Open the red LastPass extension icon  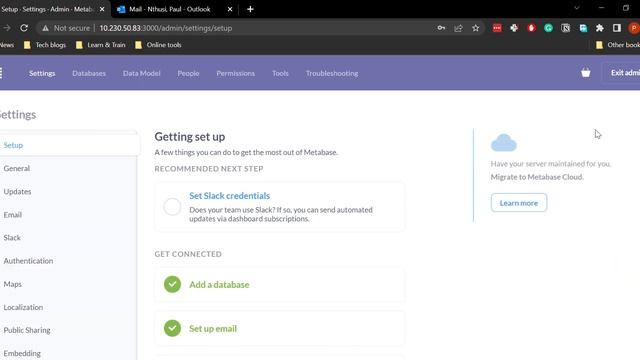pos(497,28)
